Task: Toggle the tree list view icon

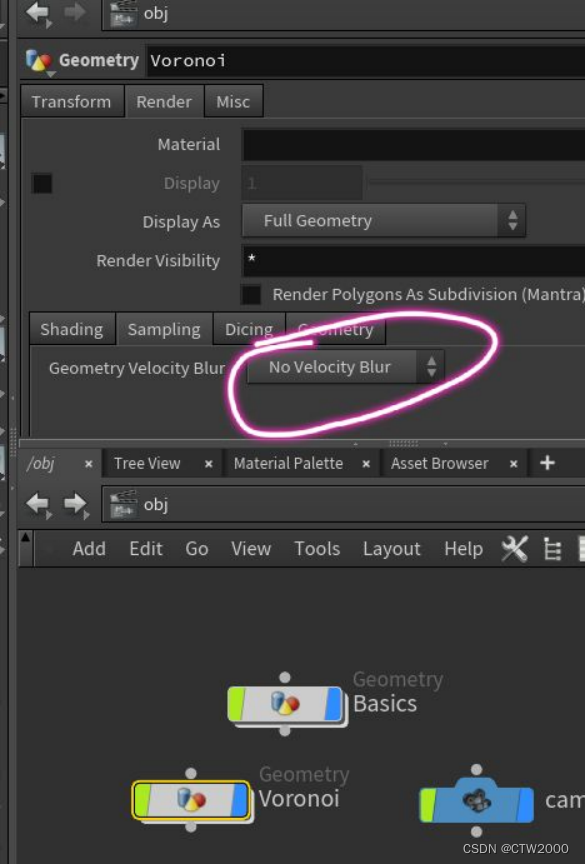Action: click(552, 549)
